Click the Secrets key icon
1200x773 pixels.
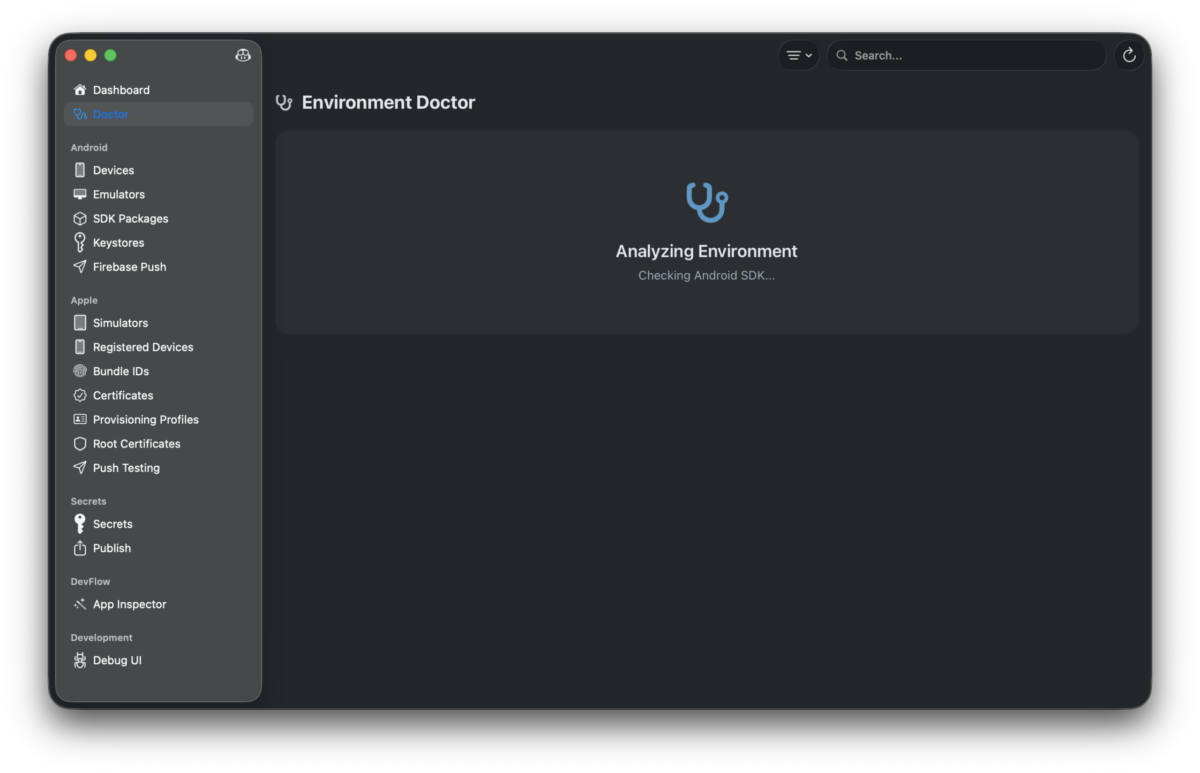coord(80,524)
